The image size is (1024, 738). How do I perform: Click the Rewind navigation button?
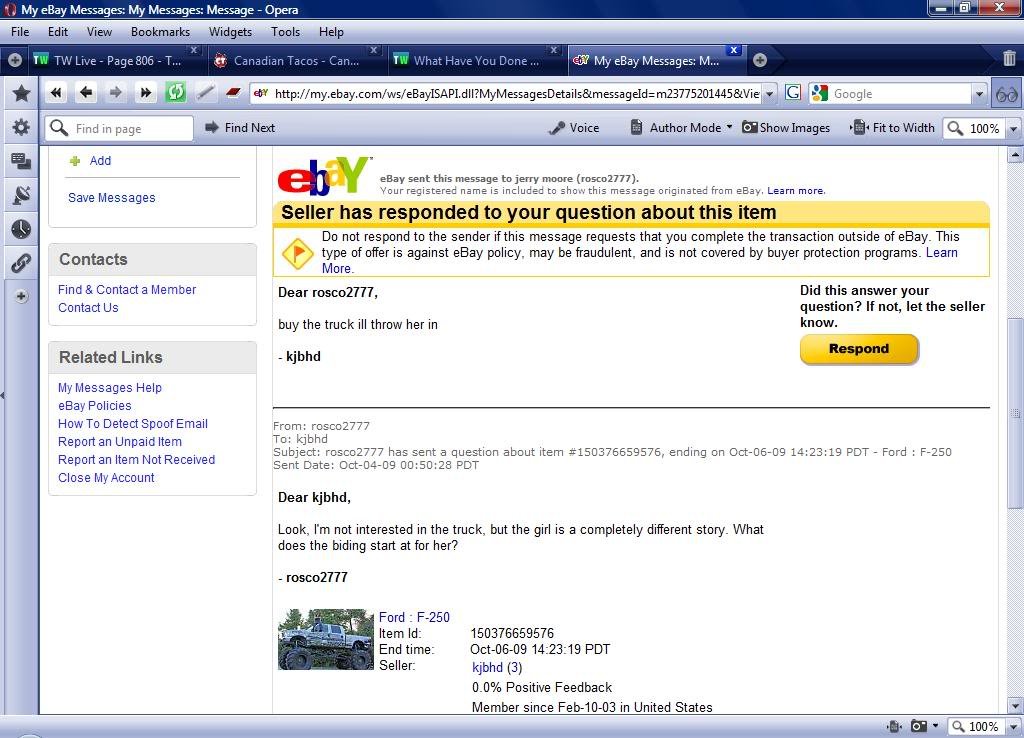click(56, 93)
